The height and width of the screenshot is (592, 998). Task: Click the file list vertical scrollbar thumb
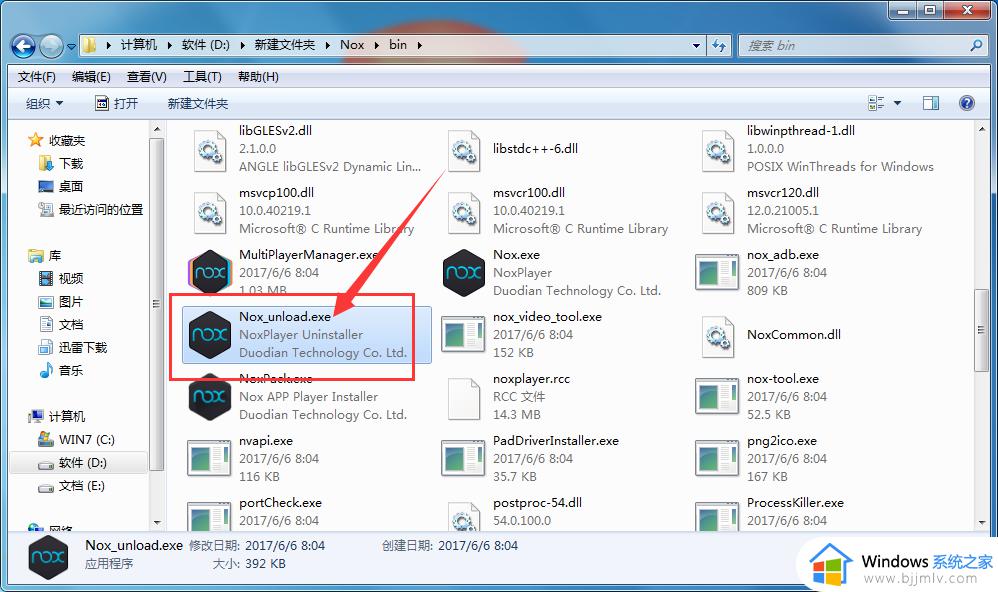(x=981, y=330)
